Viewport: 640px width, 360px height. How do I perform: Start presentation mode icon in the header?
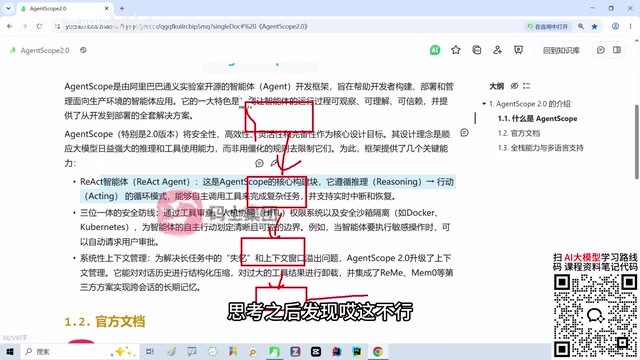(x=518, y=50)
